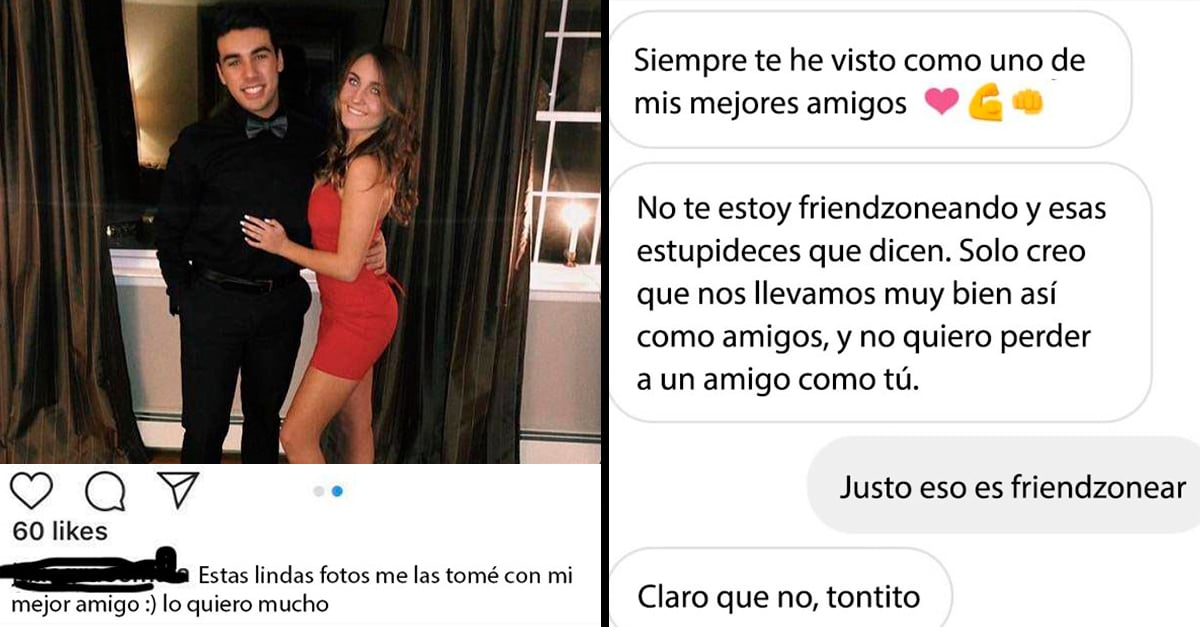Viewport: 1200px width, 627px height.
Task: Tap the flexed bicep emoji
Action: 984,101
